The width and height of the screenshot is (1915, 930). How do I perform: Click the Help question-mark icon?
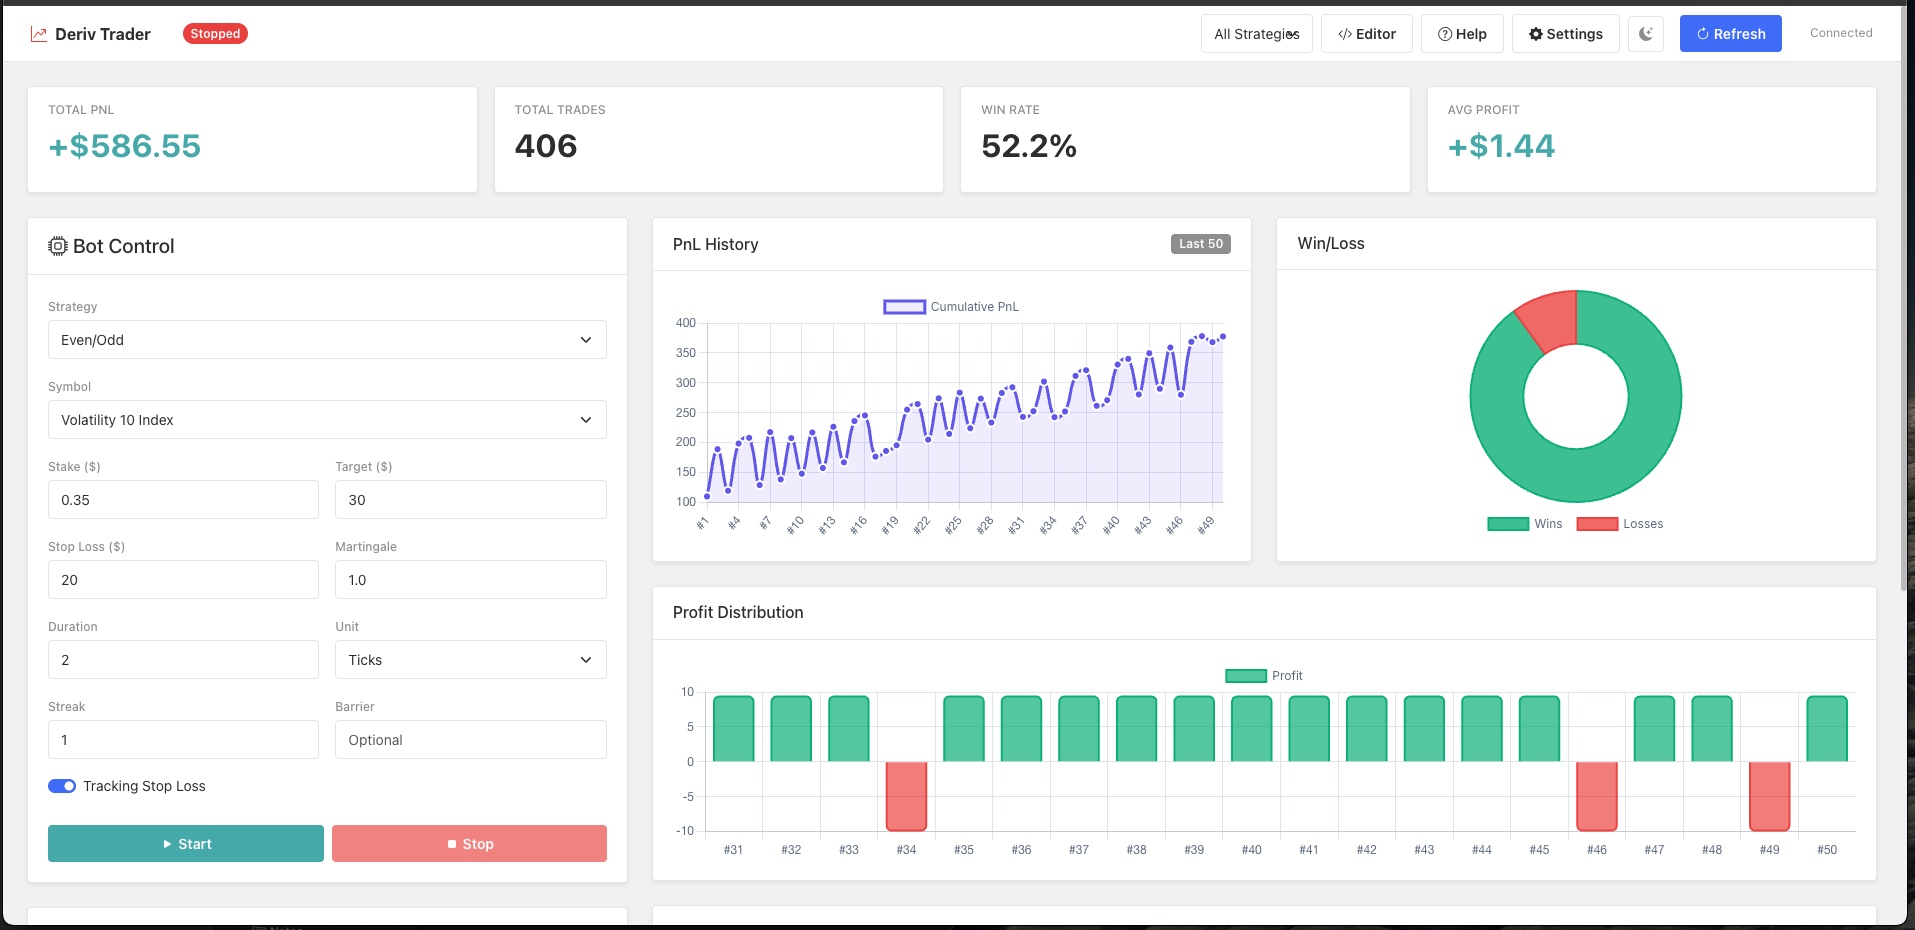1443,33
